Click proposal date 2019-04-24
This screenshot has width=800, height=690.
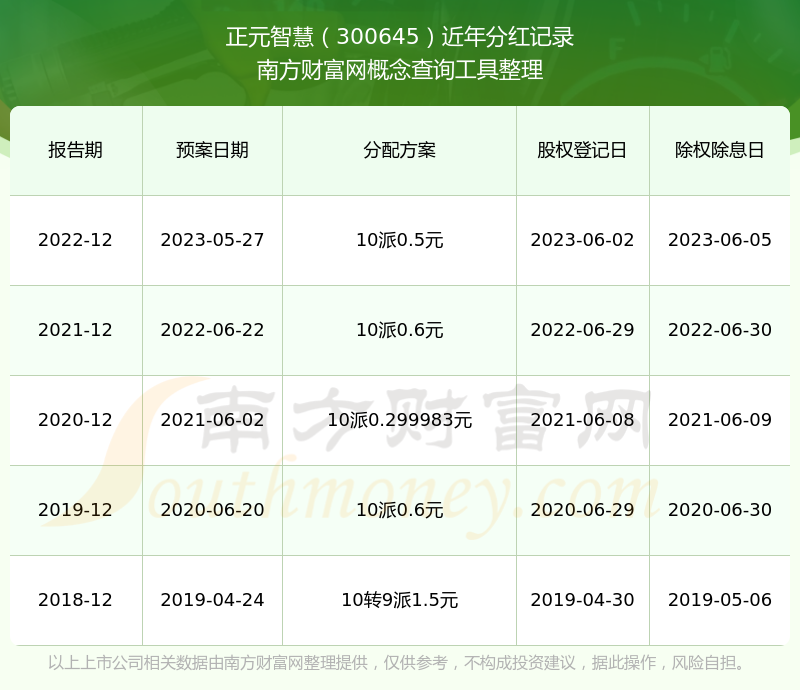(212, 600)
